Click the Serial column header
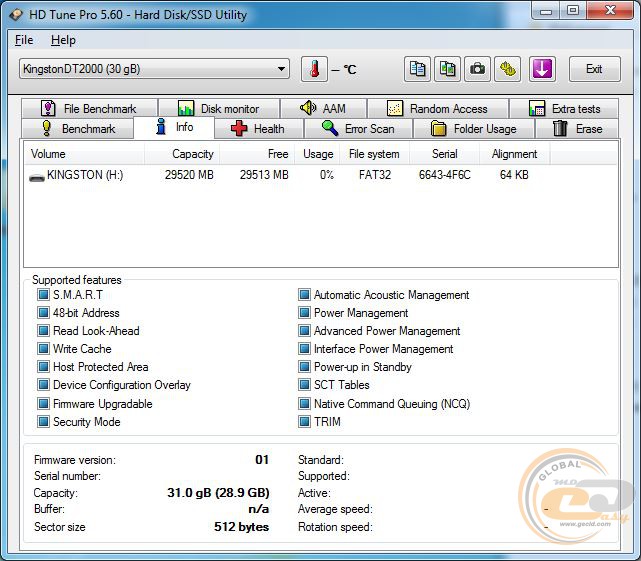 (x=444, y=154)
